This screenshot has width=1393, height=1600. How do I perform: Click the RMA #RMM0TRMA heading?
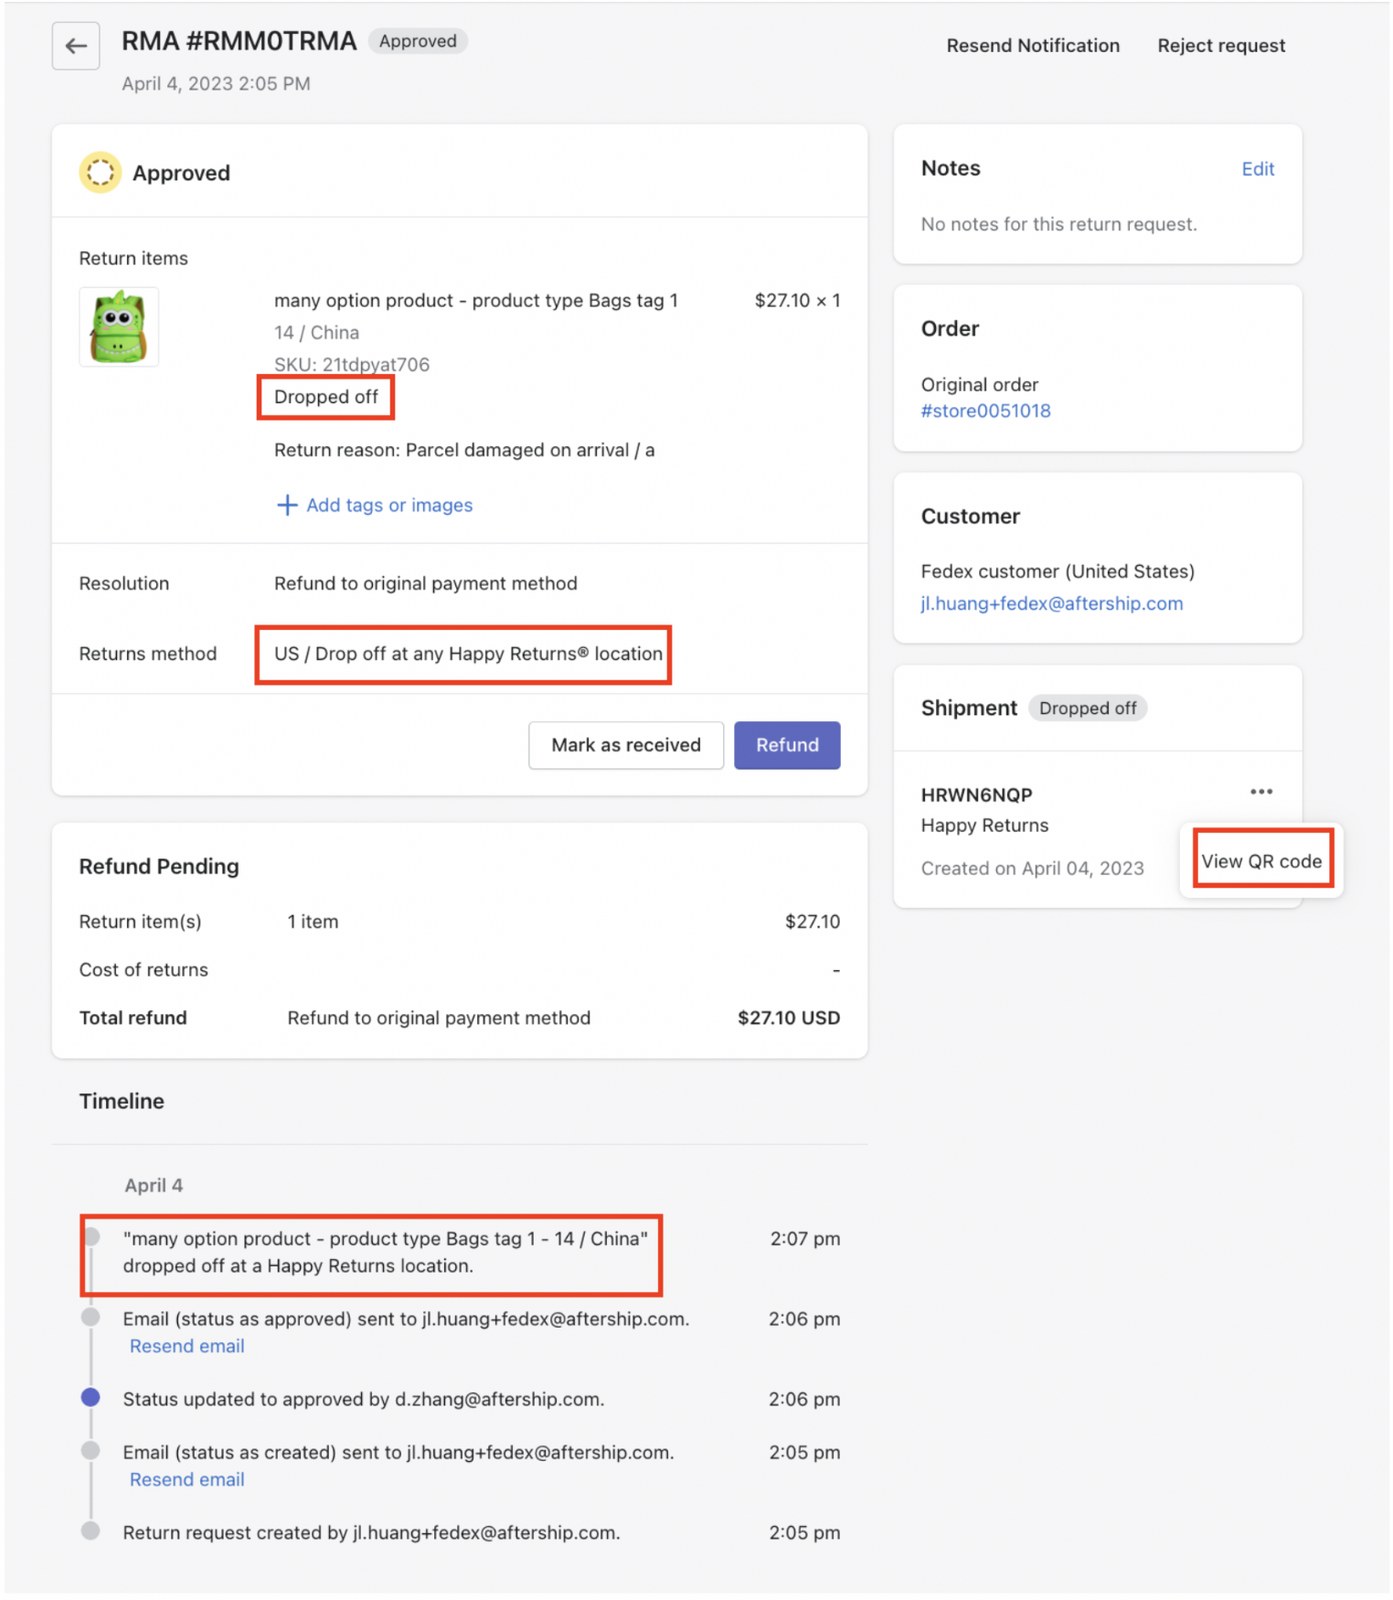coord(239,41)
